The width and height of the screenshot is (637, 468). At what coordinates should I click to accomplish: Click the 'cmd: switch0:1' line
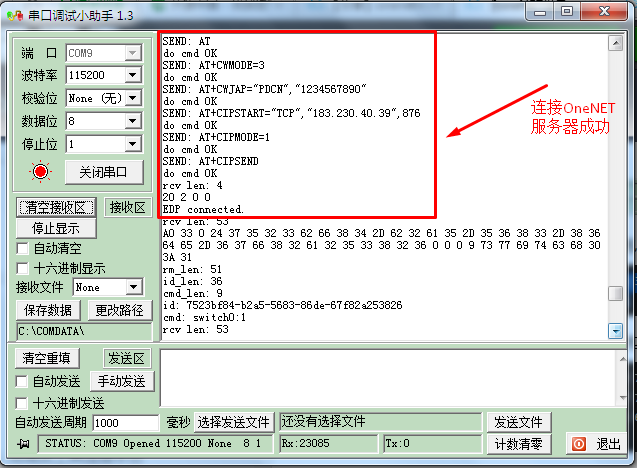point(204,317)
